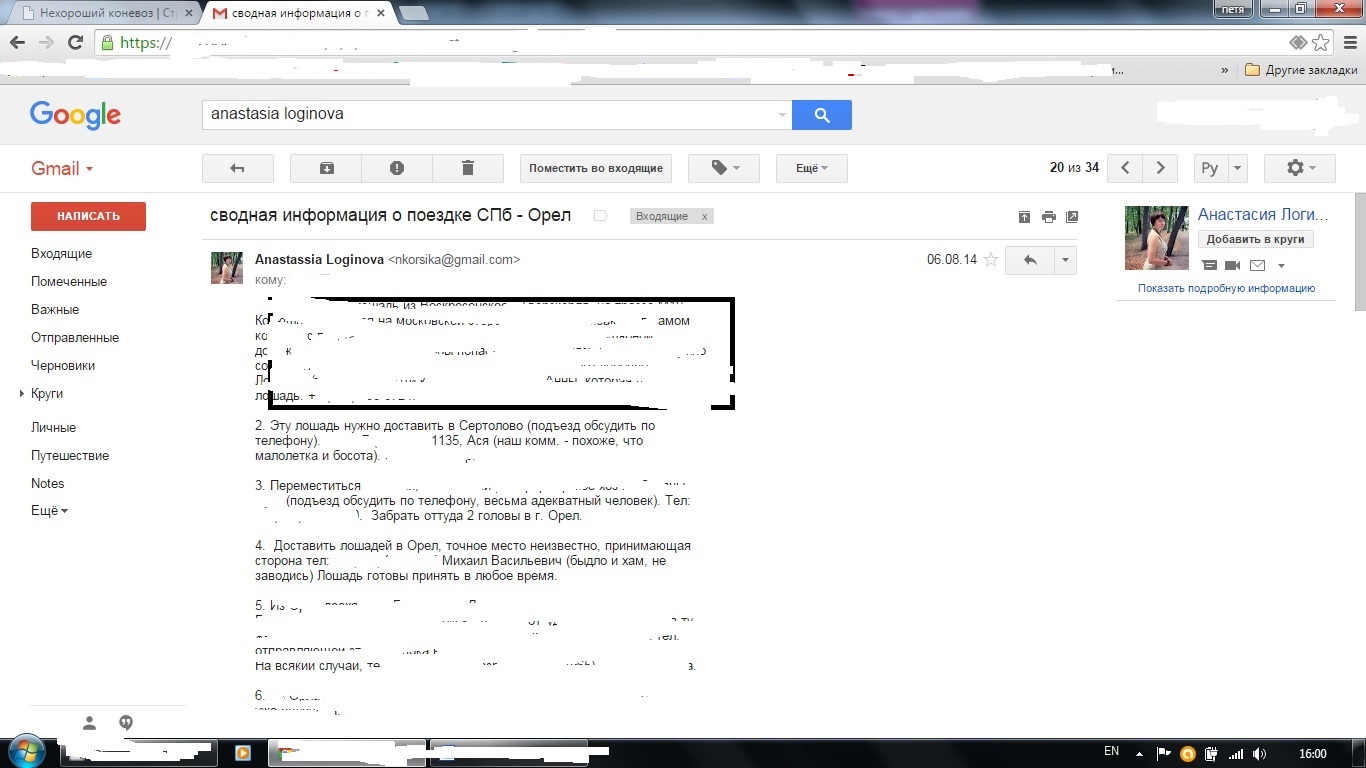This screenshot has height=768, width=1366.
Task: Click the blue search magnifier button
Action: pyautogui.click(x=821, y=115)
